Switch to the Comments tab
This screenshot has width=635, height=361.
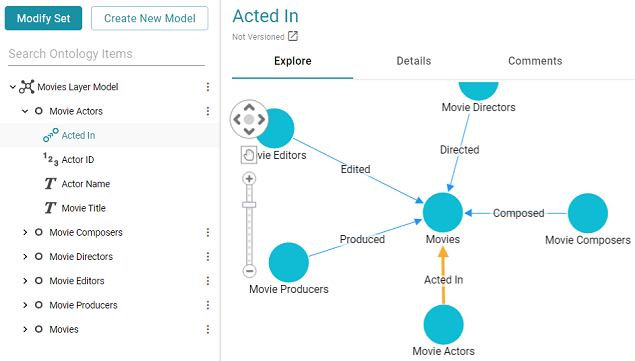(535, 61)
